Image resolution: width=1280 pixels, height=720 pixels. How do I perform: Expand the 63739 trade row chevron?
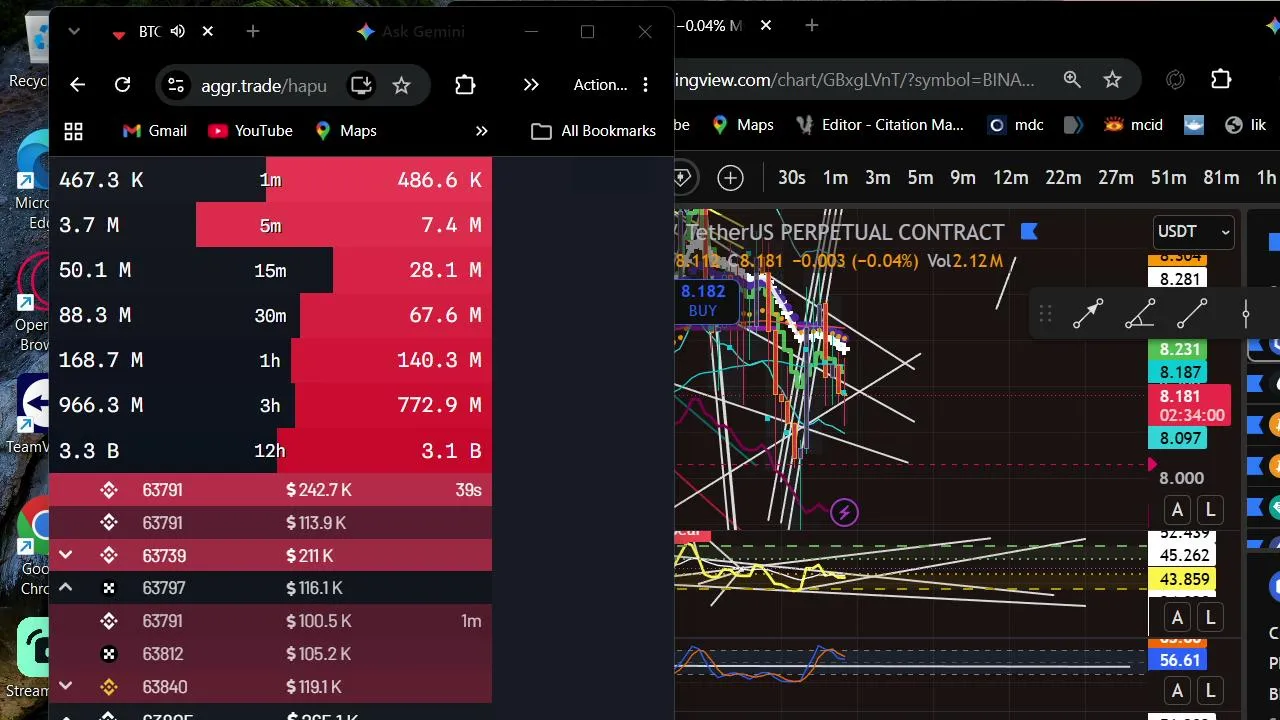65,555
